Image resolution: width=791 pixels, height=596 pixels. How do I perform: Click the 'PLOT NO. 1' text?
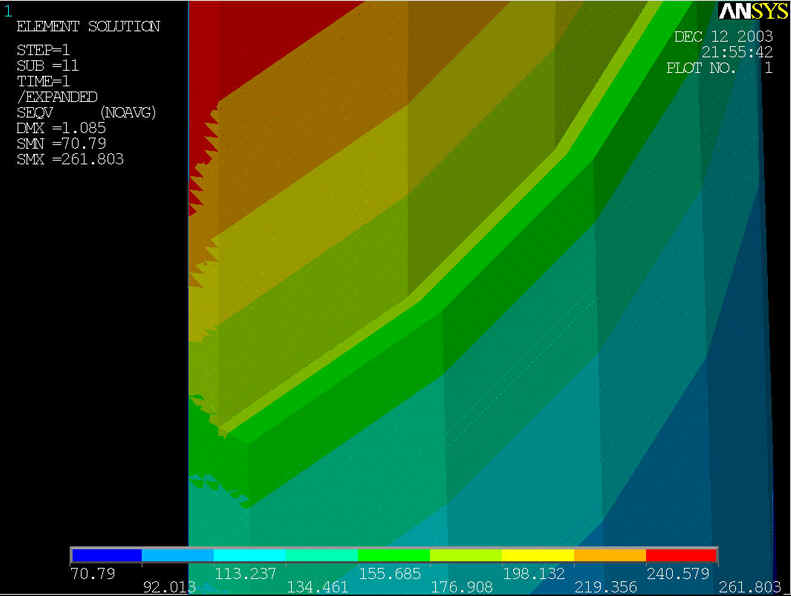click(x=719, y=68)
